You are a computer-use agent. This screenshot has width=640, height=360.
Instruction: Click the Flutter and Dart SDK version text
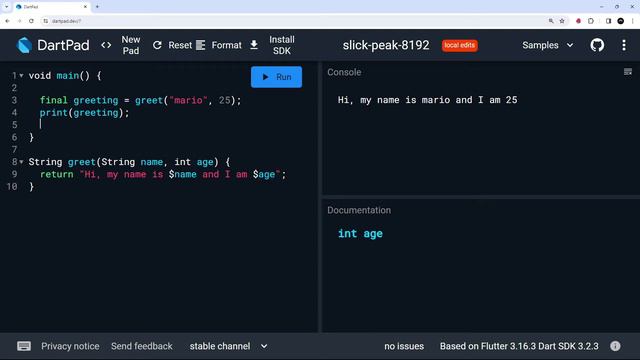[519, 346]
